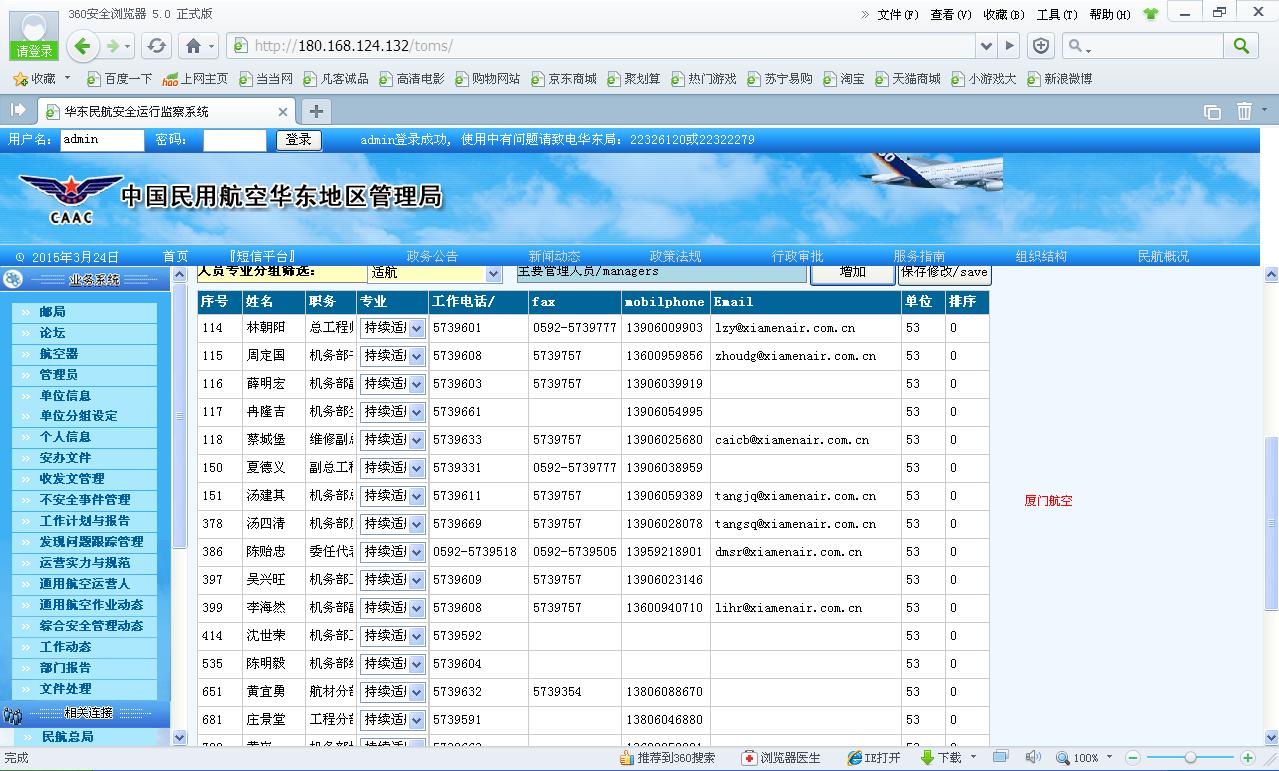The width and height of the screenshot is (1279, 771).
Task: Open the browser home page icon
Action: (x=194, y=46)
